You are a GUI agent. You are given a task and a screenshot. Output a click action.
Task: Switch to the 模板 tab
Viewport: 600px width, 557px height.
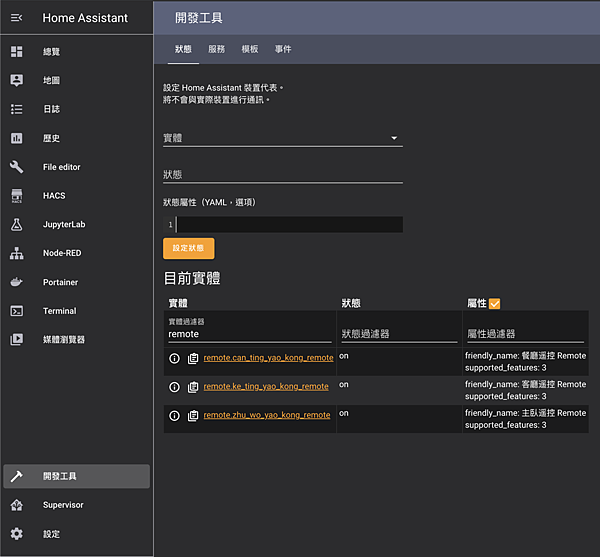click(250, 49)
